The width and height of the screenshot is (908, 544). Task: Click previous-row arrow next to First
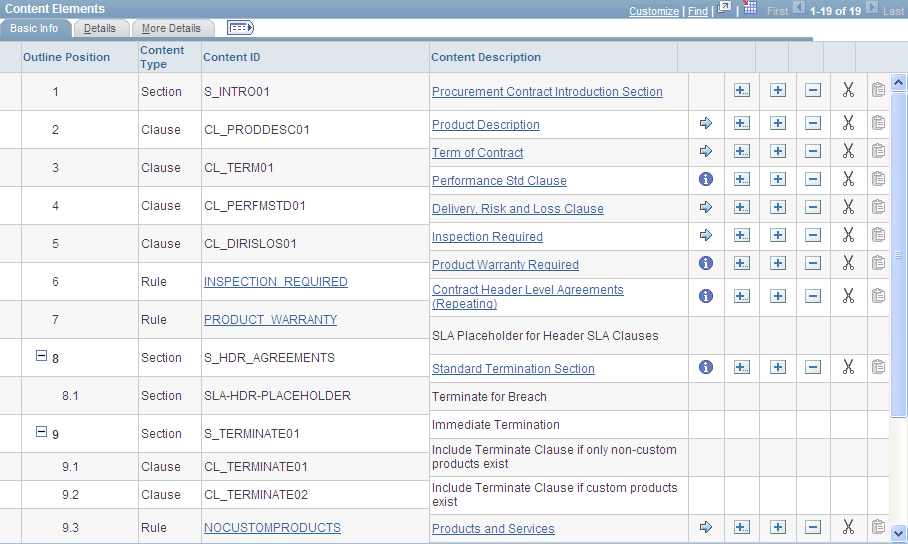click(x=799, y=8)
